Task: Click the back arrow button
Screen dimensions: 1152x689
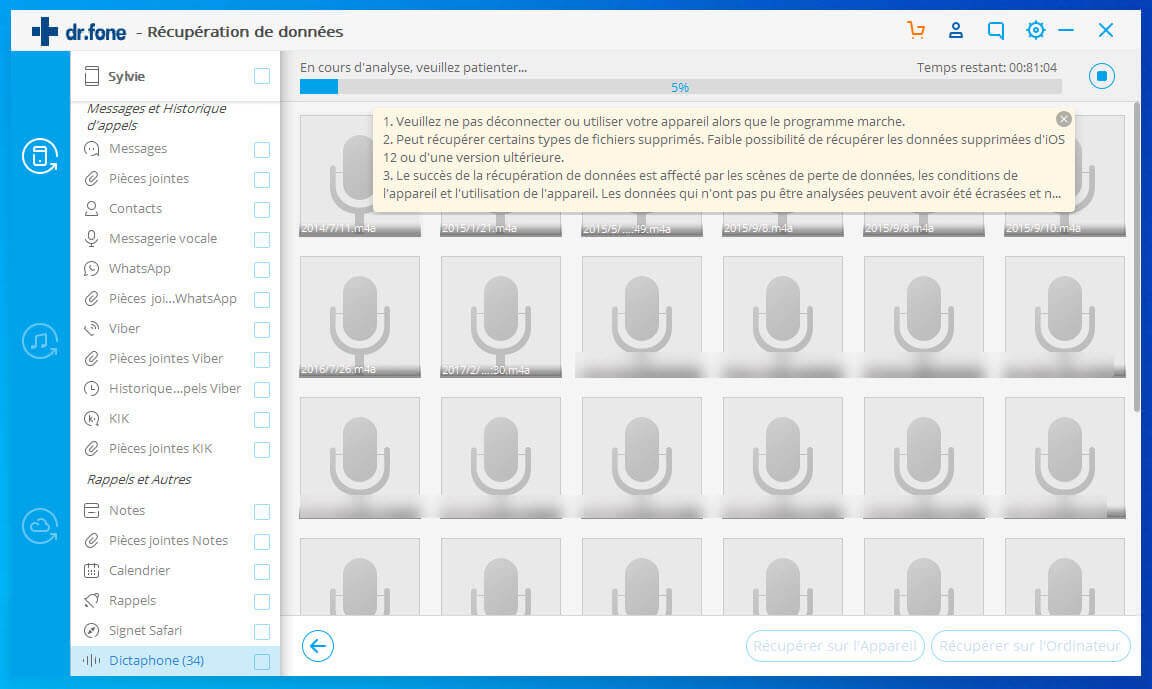Action: tap(317, 646)
